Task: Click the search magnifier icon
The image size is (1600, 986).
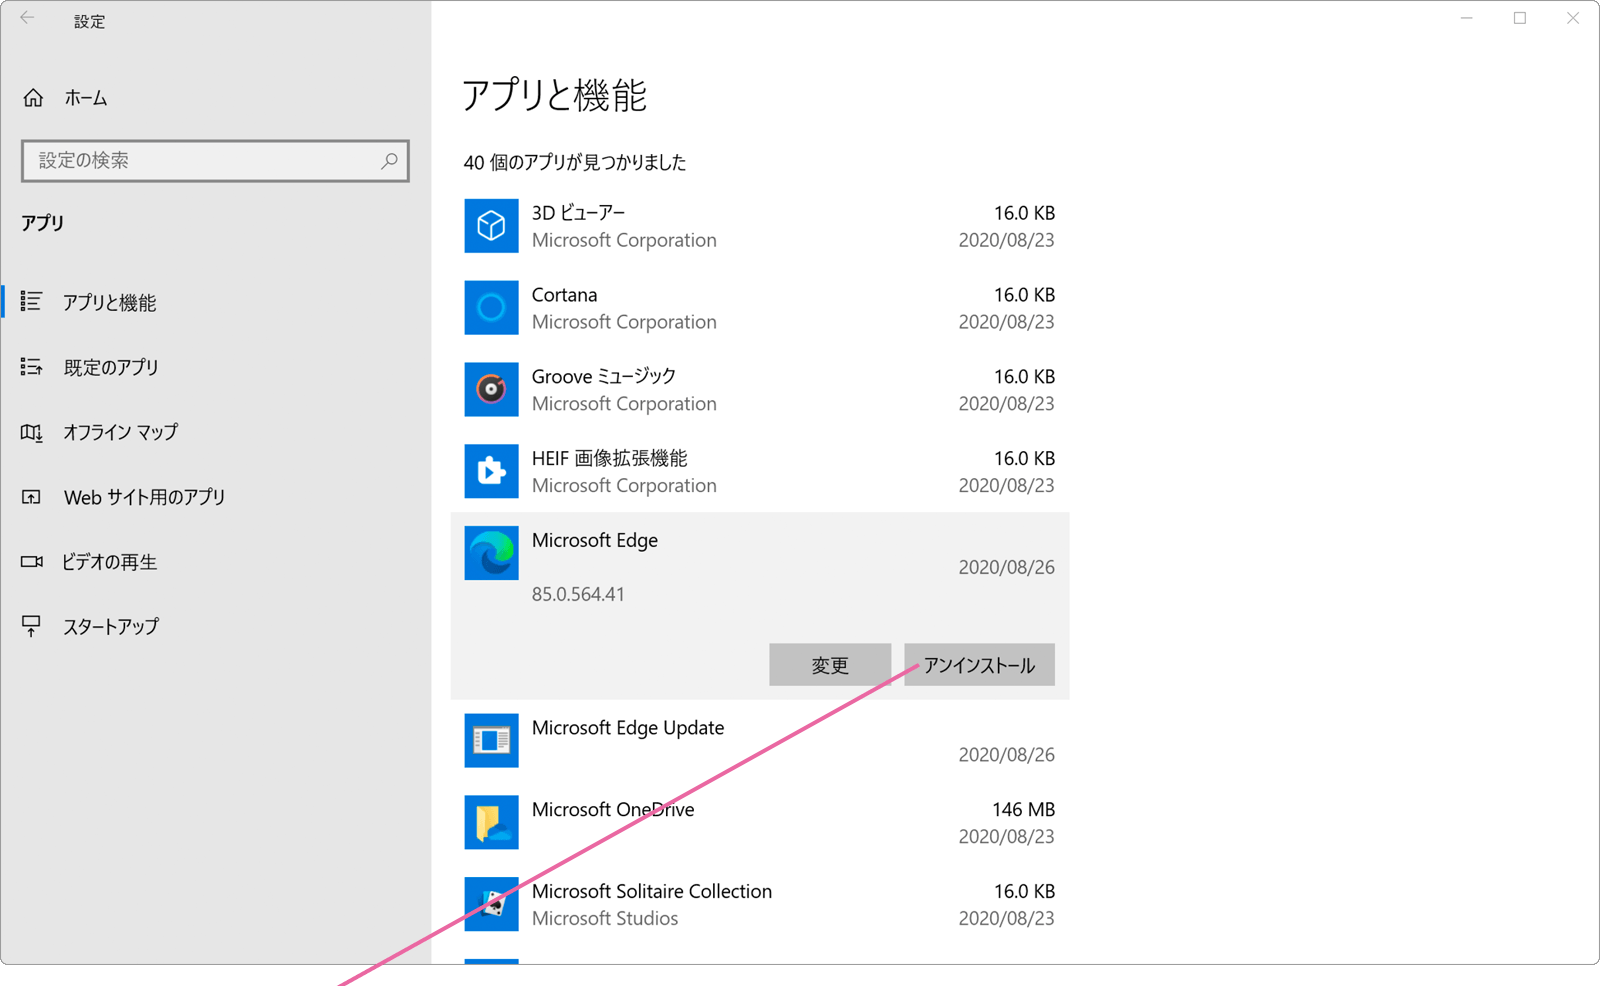Action: coord(389,160)
